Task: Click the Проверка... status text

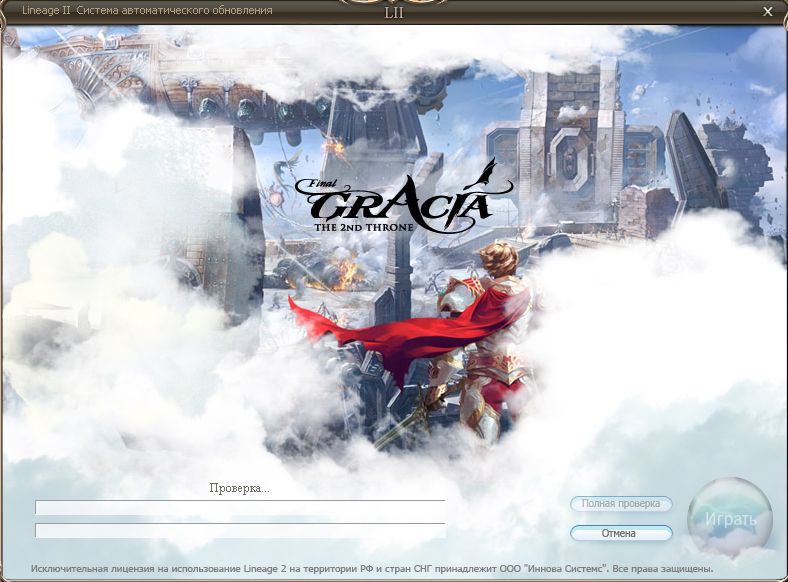Action: 239,488
